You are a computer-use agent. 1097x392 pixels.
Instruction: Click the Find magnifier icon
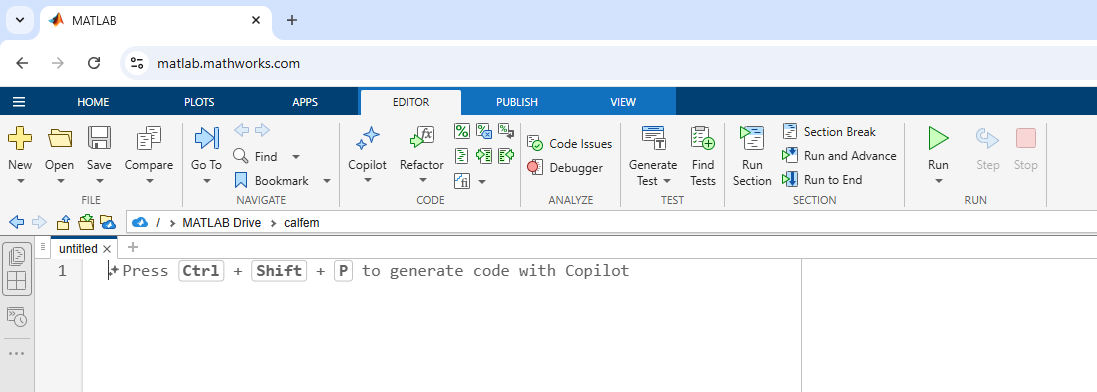click(241, 155)
